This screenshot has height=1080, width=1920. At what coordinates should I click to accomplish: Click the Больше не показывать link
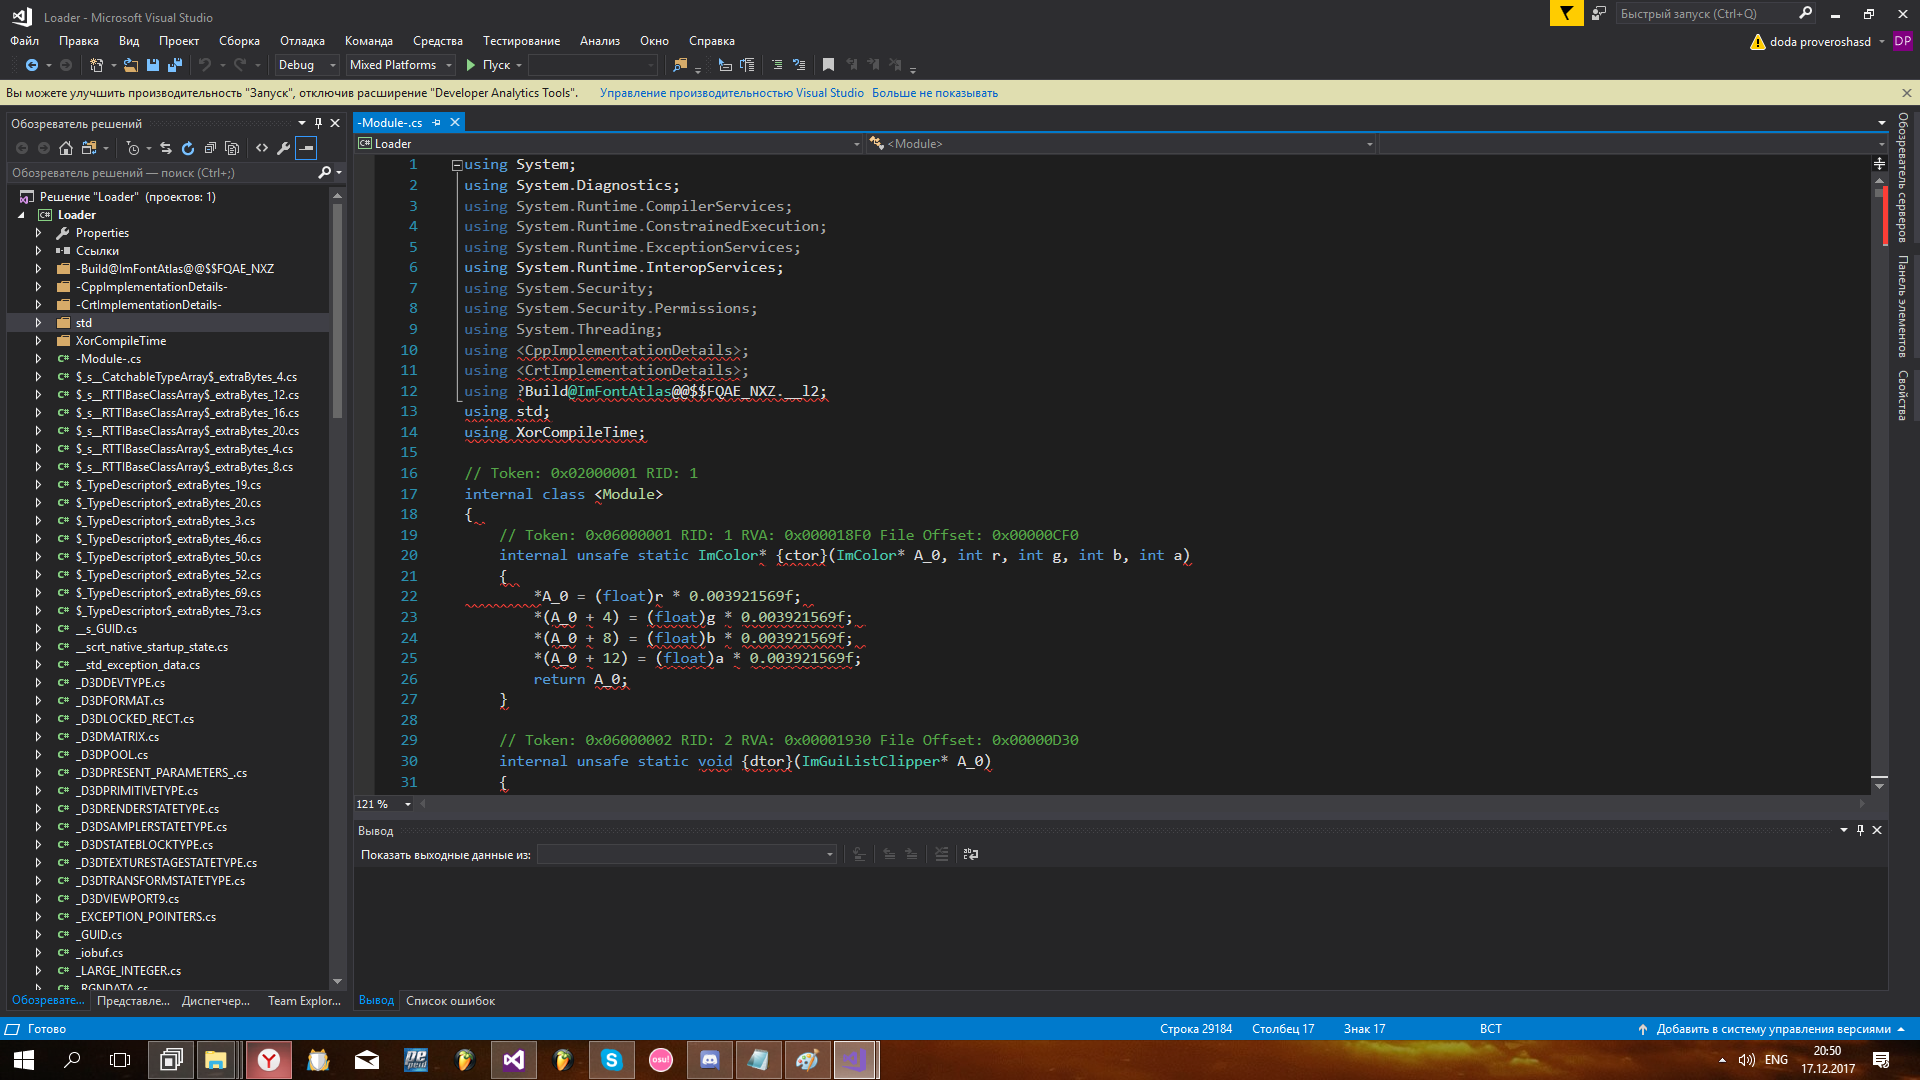[x=934, y=93]
